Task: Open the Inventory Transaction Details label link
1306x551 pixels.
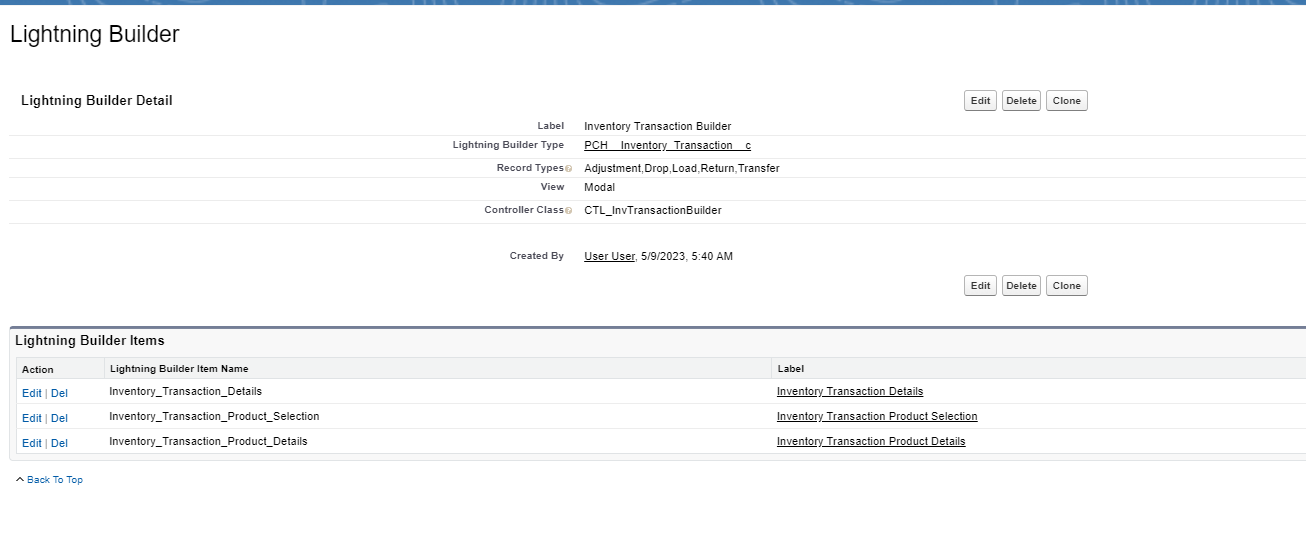Action: tap(849, 392)
